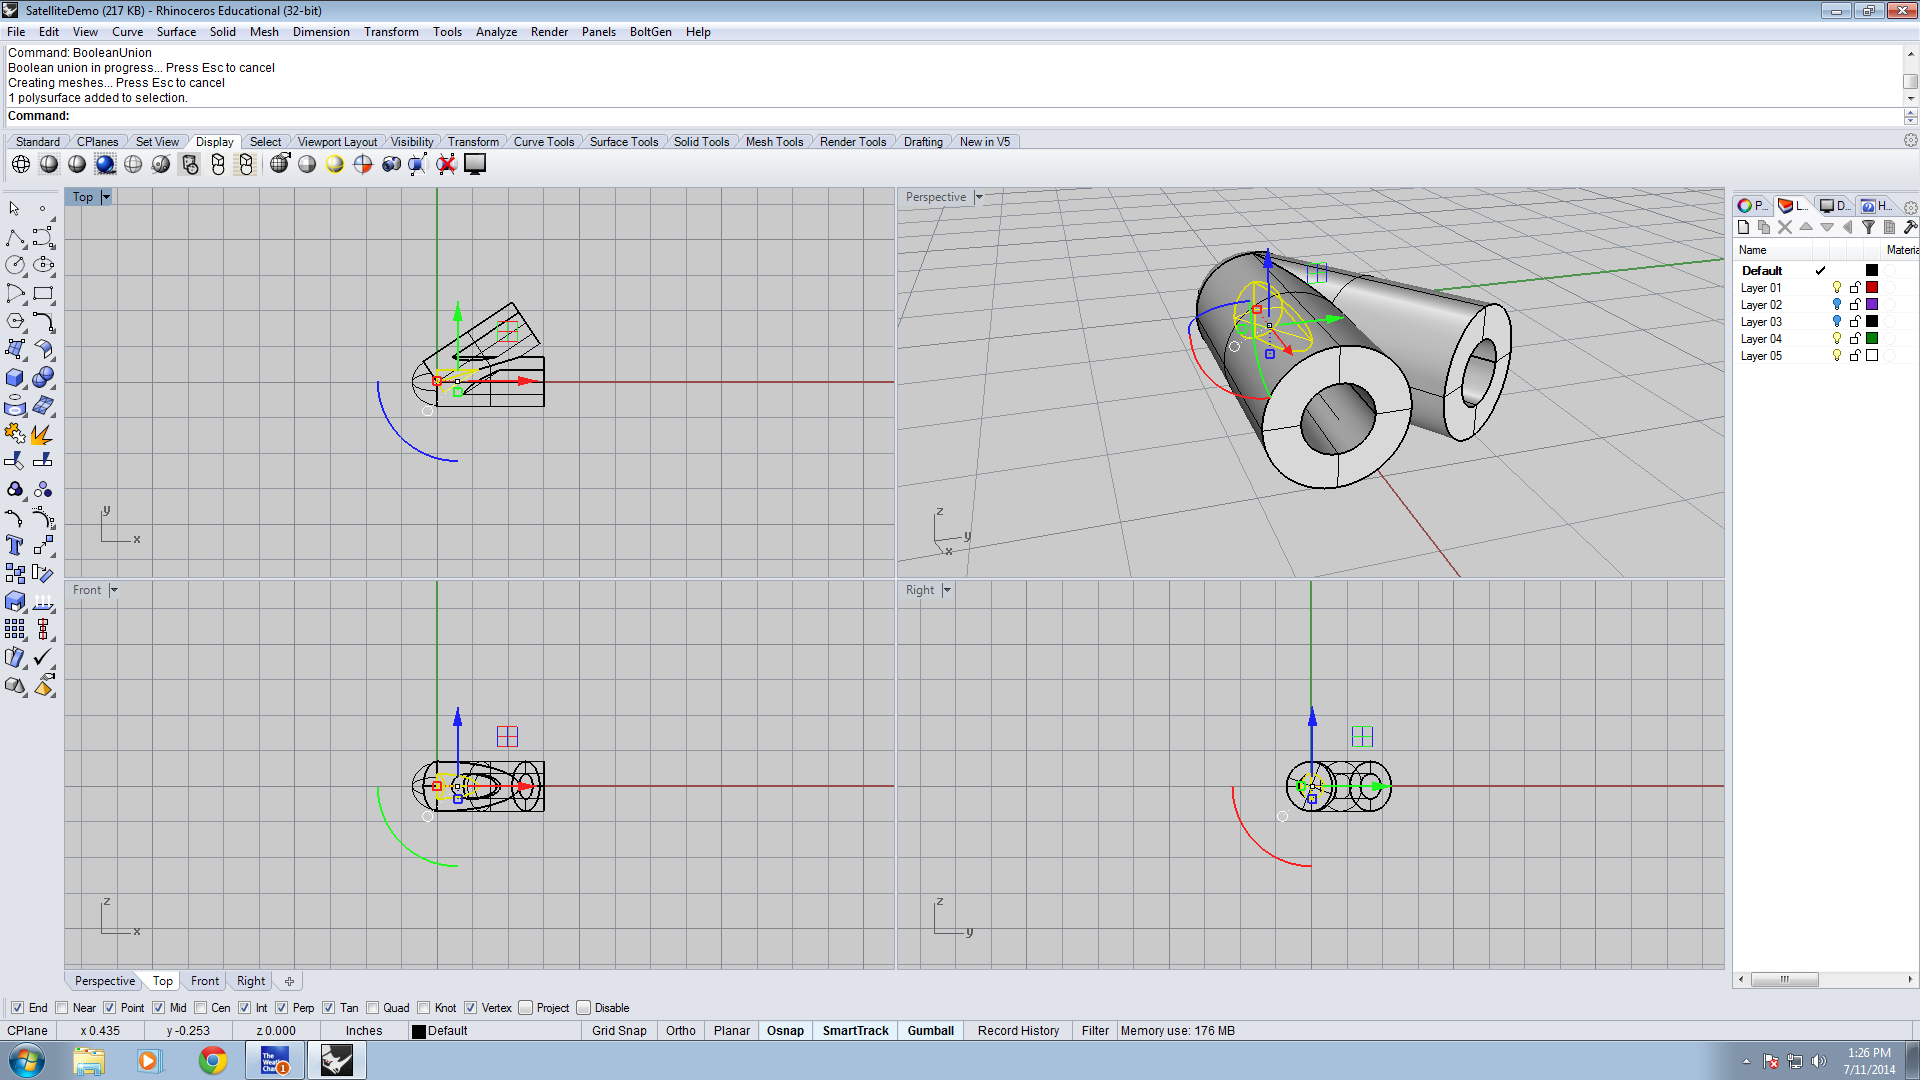Toggle the Perp osnap checkbox

point(282,1008)
